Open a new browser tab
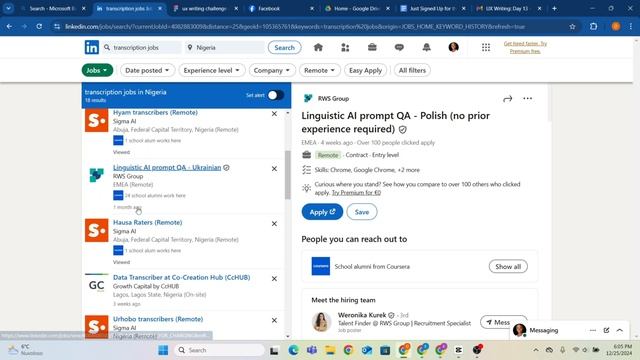 pos(554,8)
